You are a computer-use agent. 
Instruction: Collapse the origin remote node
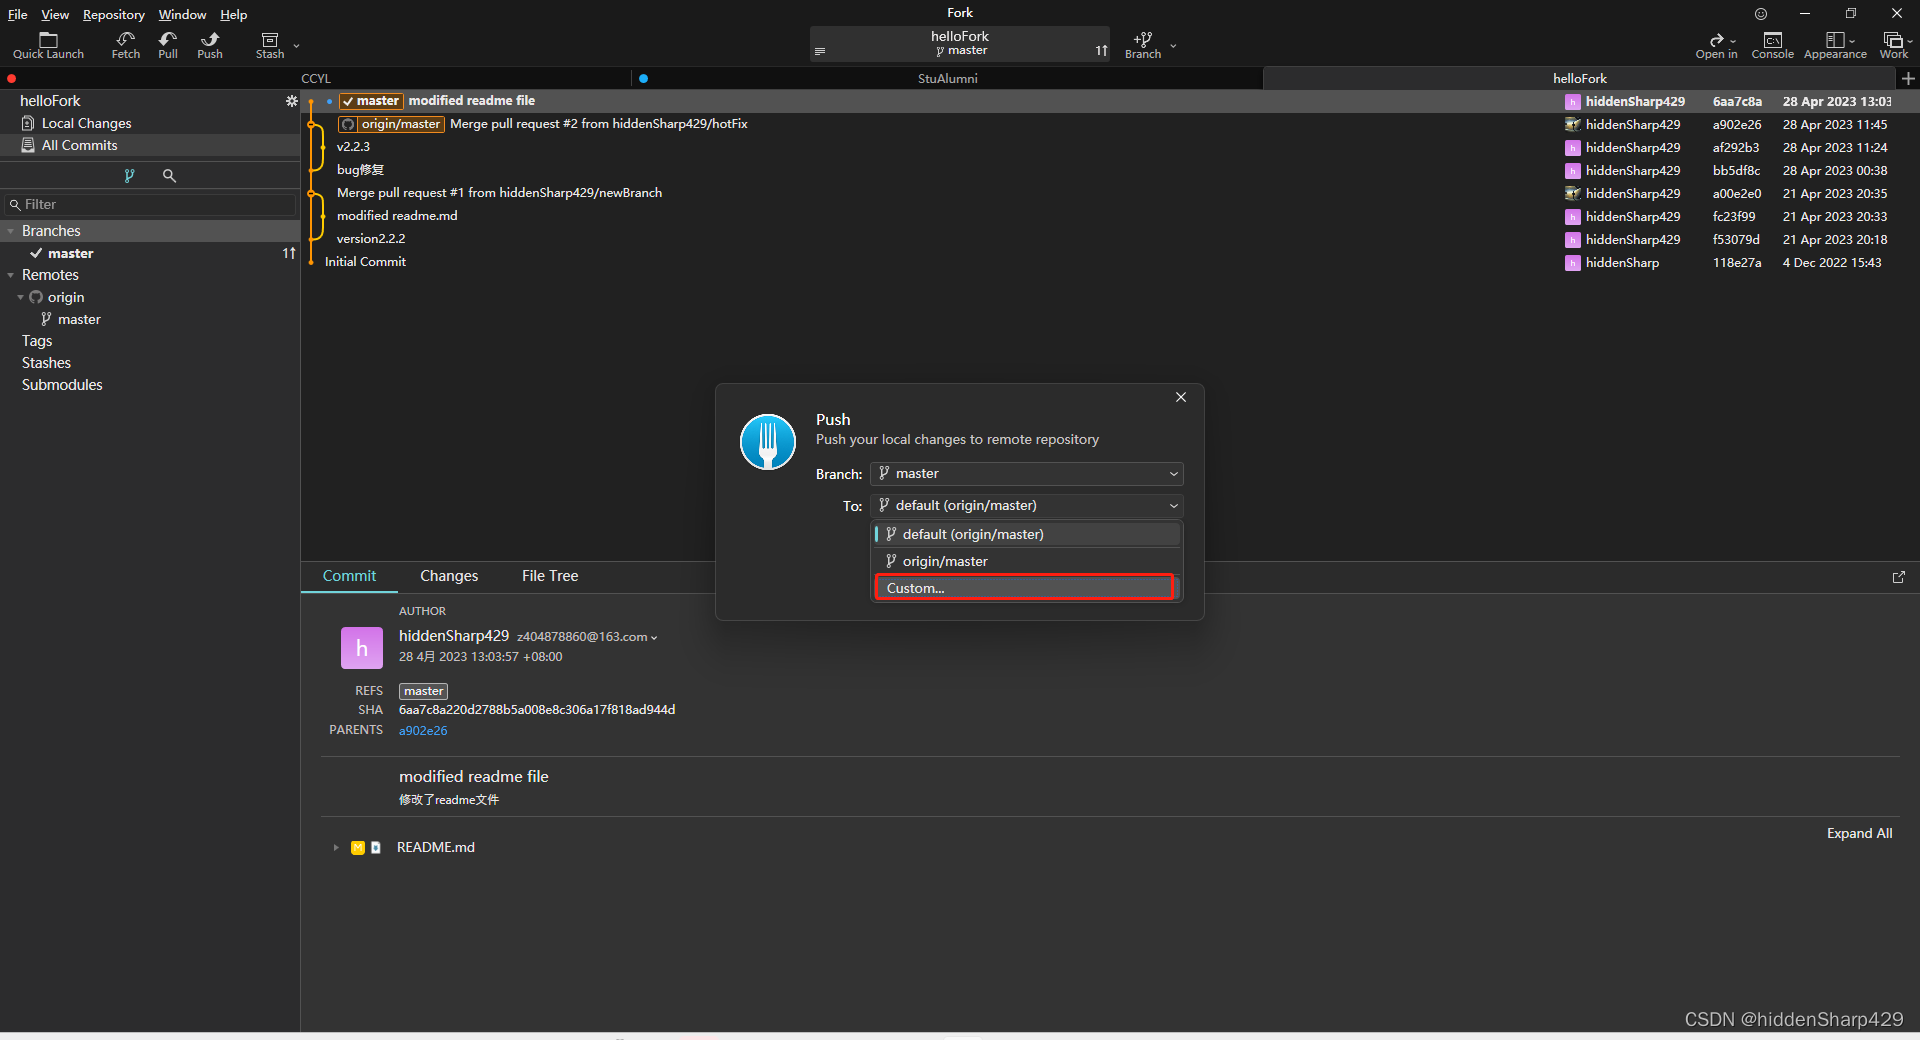20,298
